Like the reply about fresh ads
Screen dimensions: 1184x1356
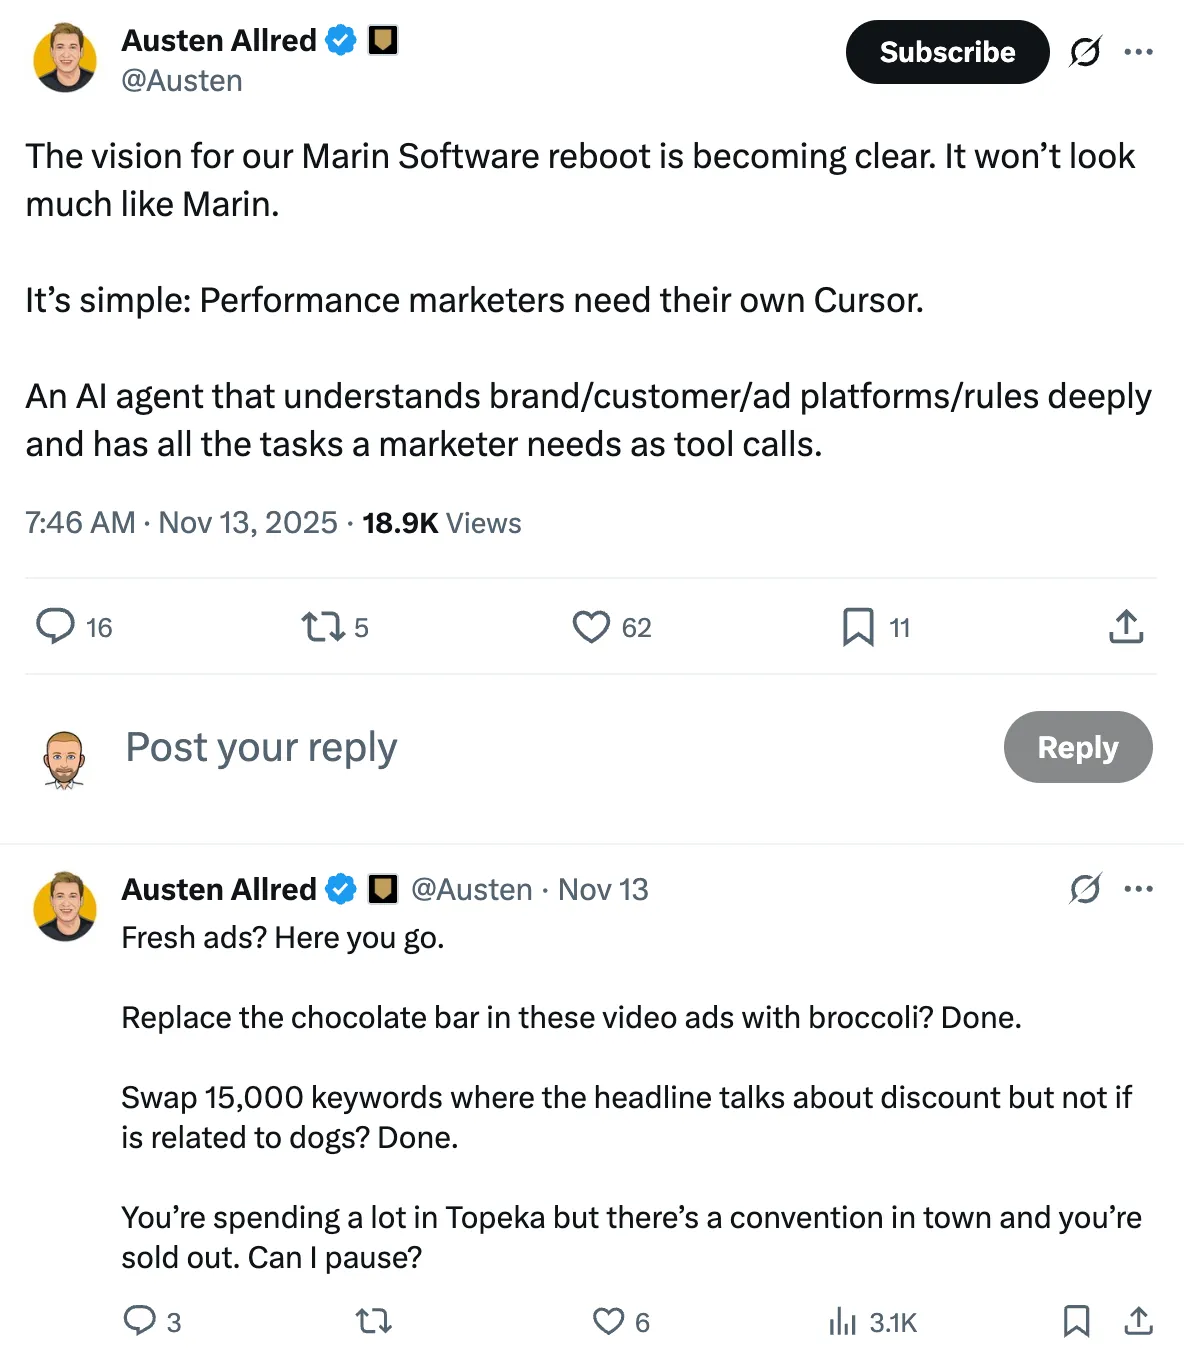coord(607,1321)
